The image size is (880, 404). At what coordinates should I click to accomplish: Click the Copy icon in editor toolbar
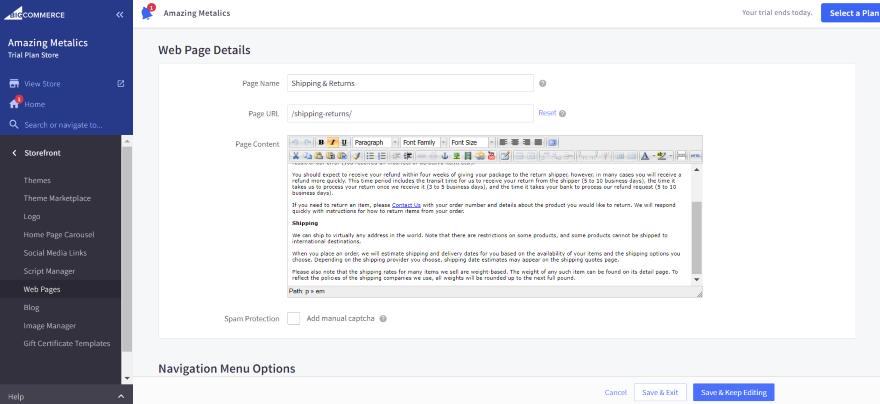click(308, 156)
